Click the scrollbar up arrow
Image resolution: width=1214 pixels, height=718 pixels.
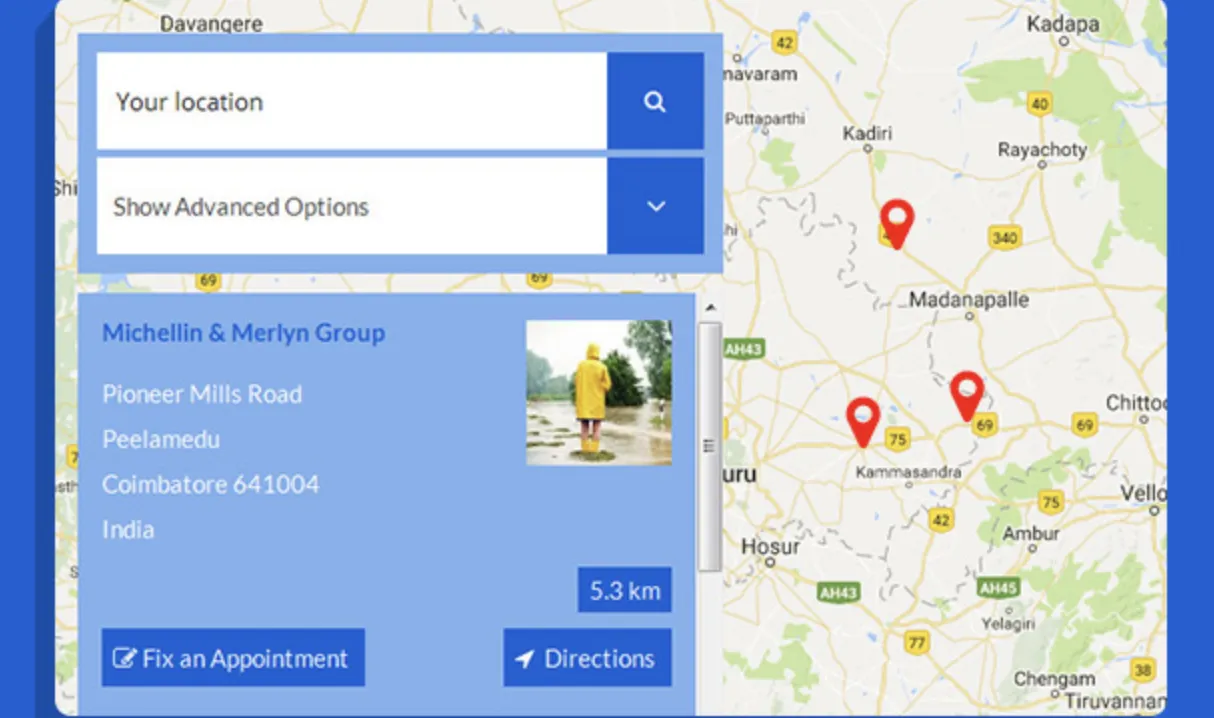pos(709,308)
